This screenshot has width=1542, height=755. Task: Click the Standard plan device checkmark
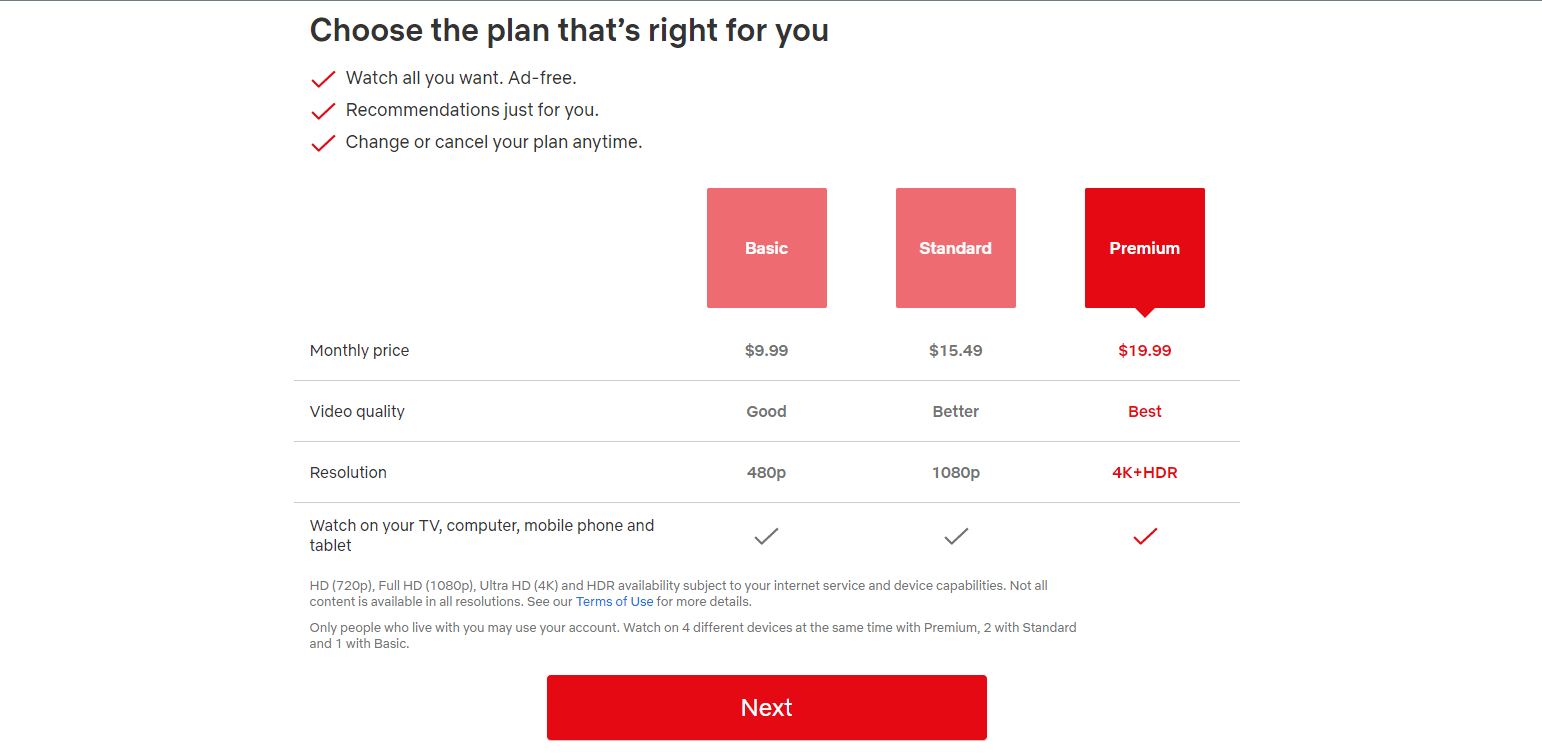point(956,537)
